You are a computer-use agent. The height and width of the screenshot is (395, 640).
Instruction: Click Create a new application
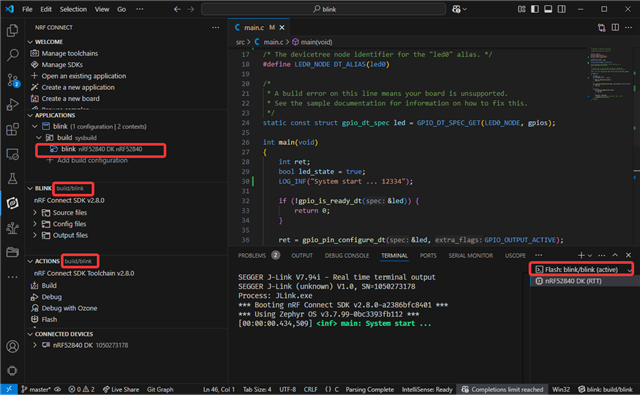(x=78, y=87)
